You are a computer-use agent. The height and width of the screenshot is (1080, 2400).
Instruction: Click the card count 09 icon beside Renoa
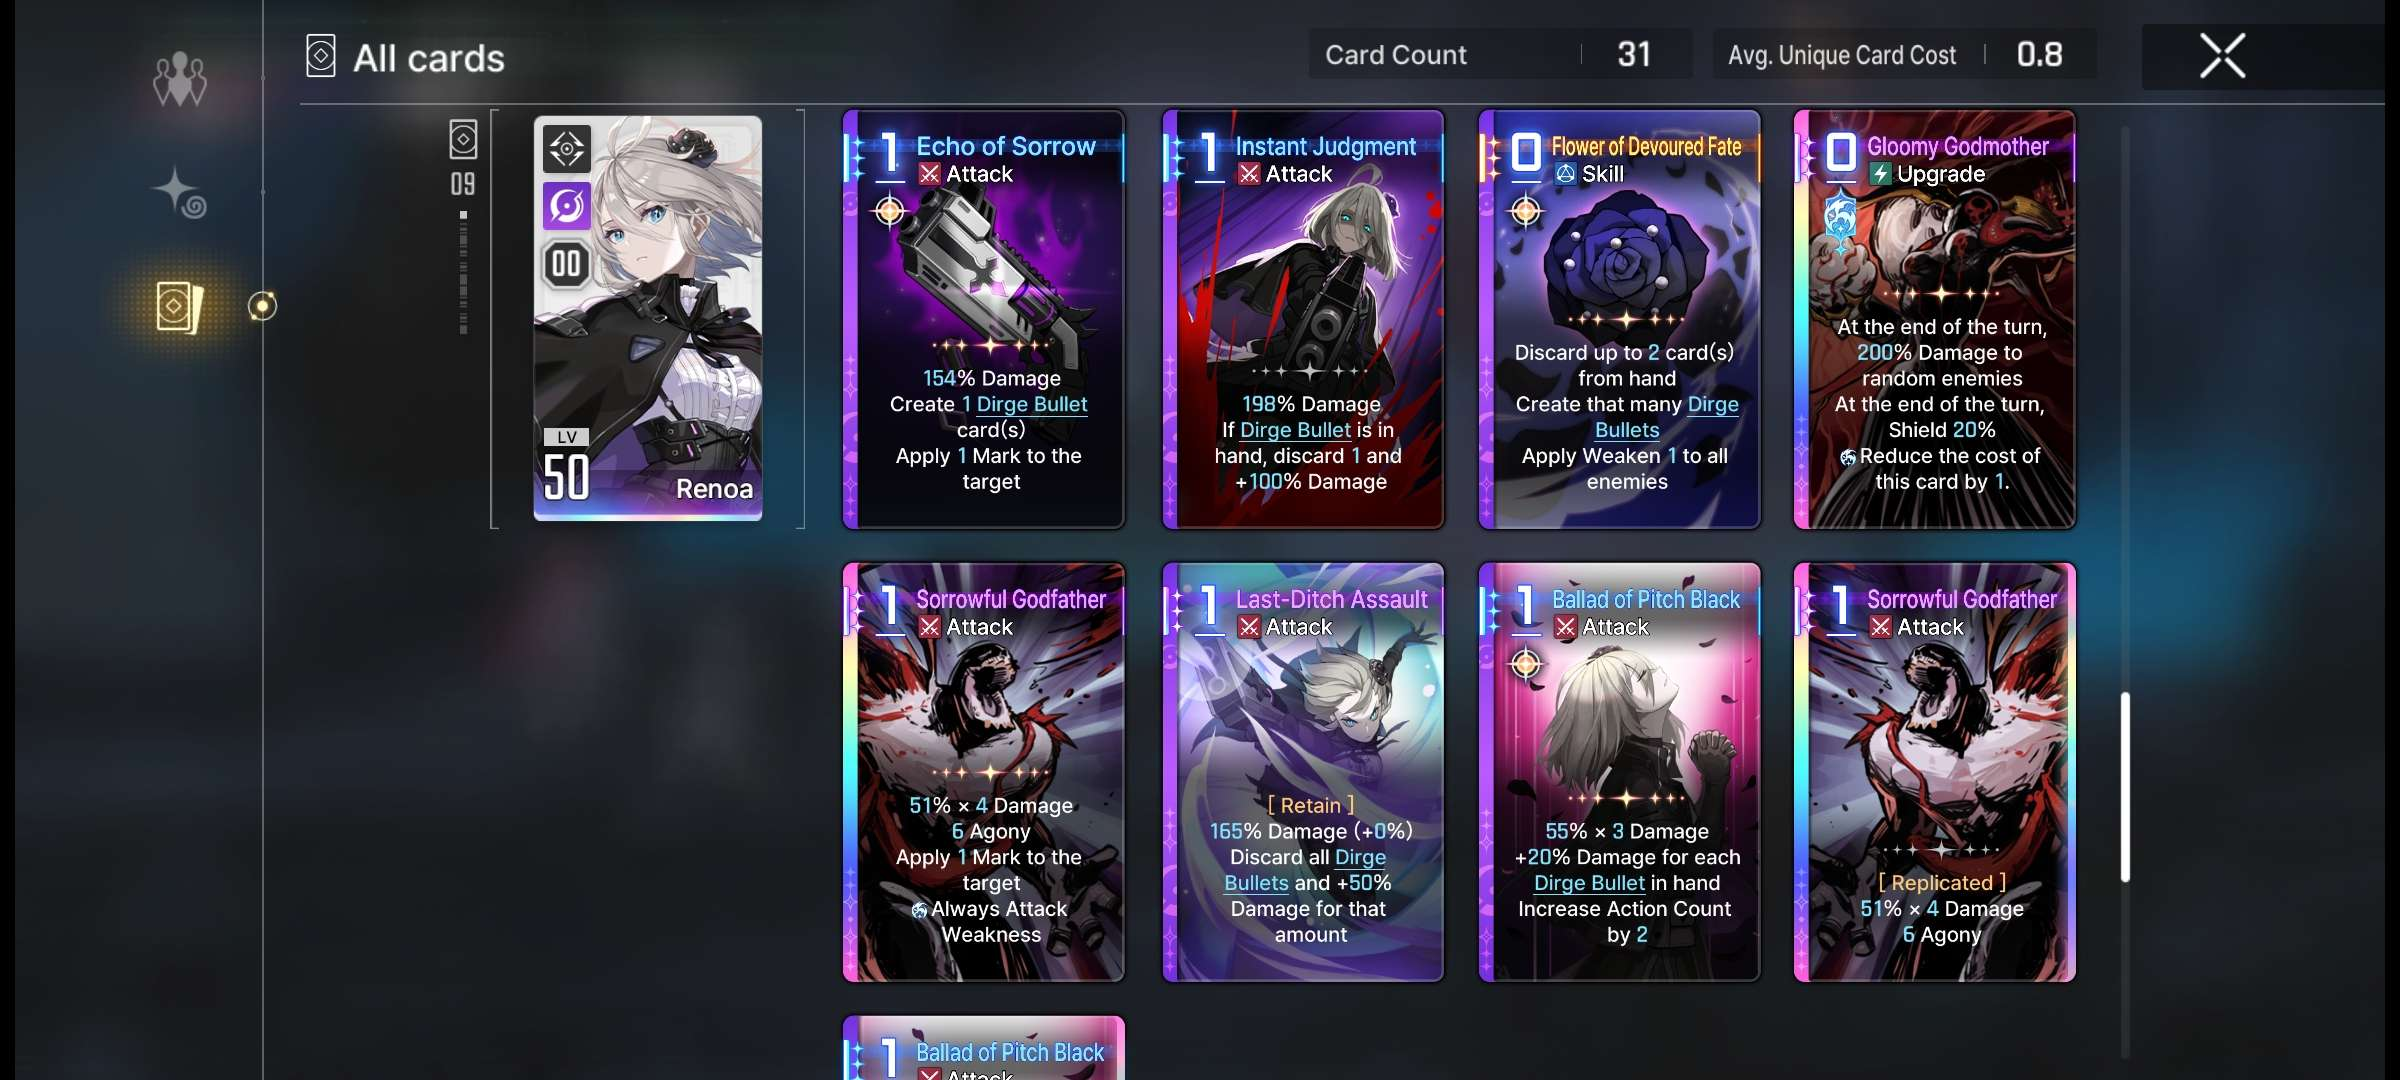pyautogui.click(x=463, y=158)
